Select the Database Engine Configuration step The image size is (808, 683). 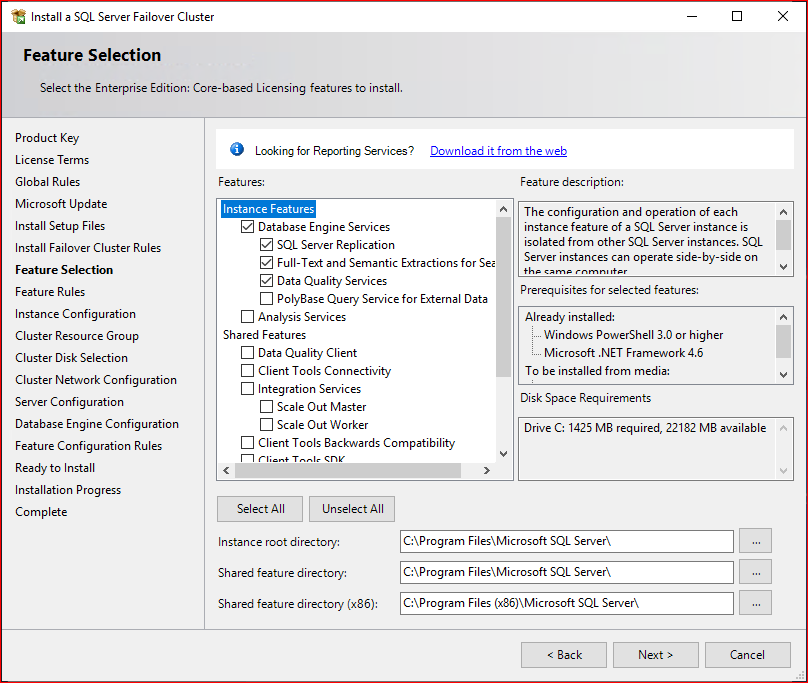click(x=97, y=424)
